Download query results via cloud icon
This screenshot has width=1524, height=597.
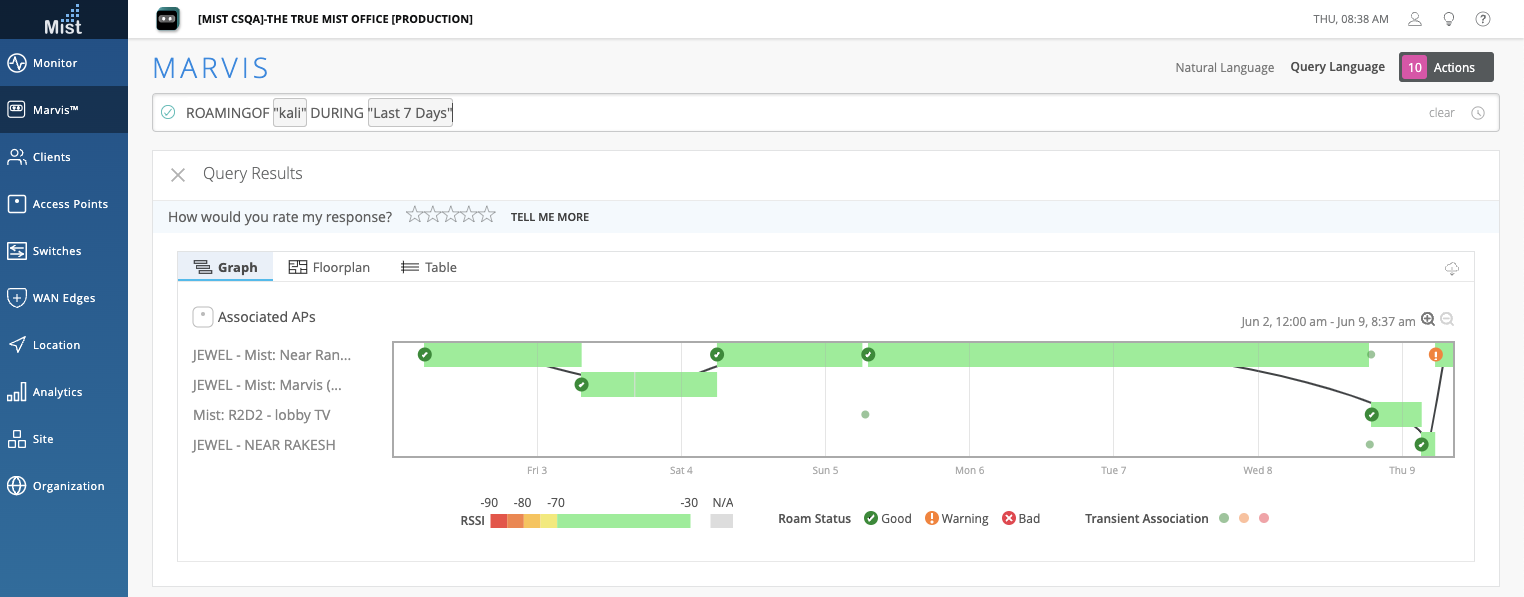click(x=1452, y=268)
